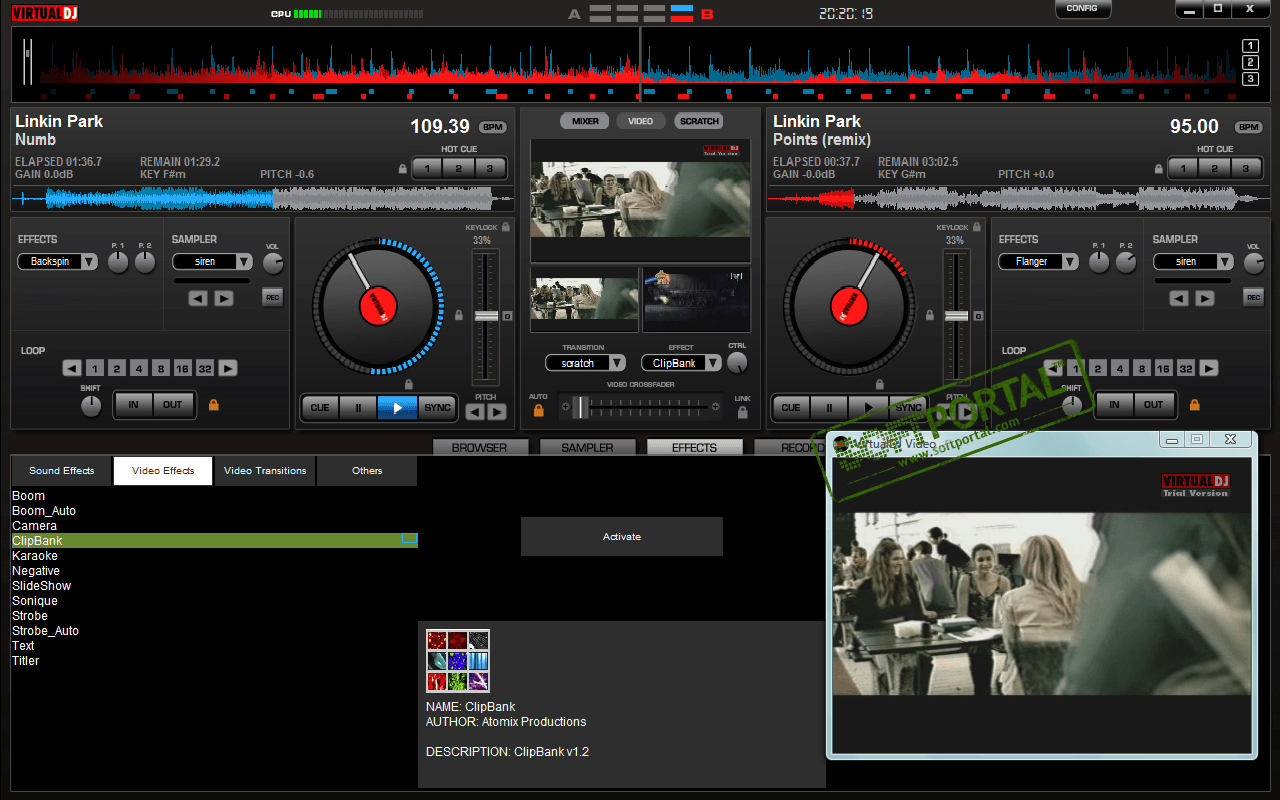Click left deck loop IN button
Viewport: 1280px width, 800px height.
coord(133,405)
